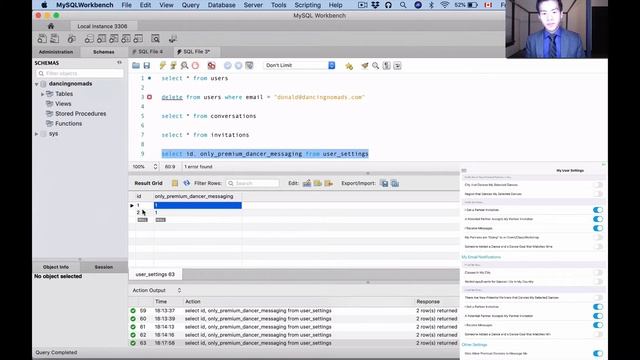The width and height of the screenshot is (640, 360).
Task: Toggle 'Classes in My City' email switch
Action: (598, 272)
